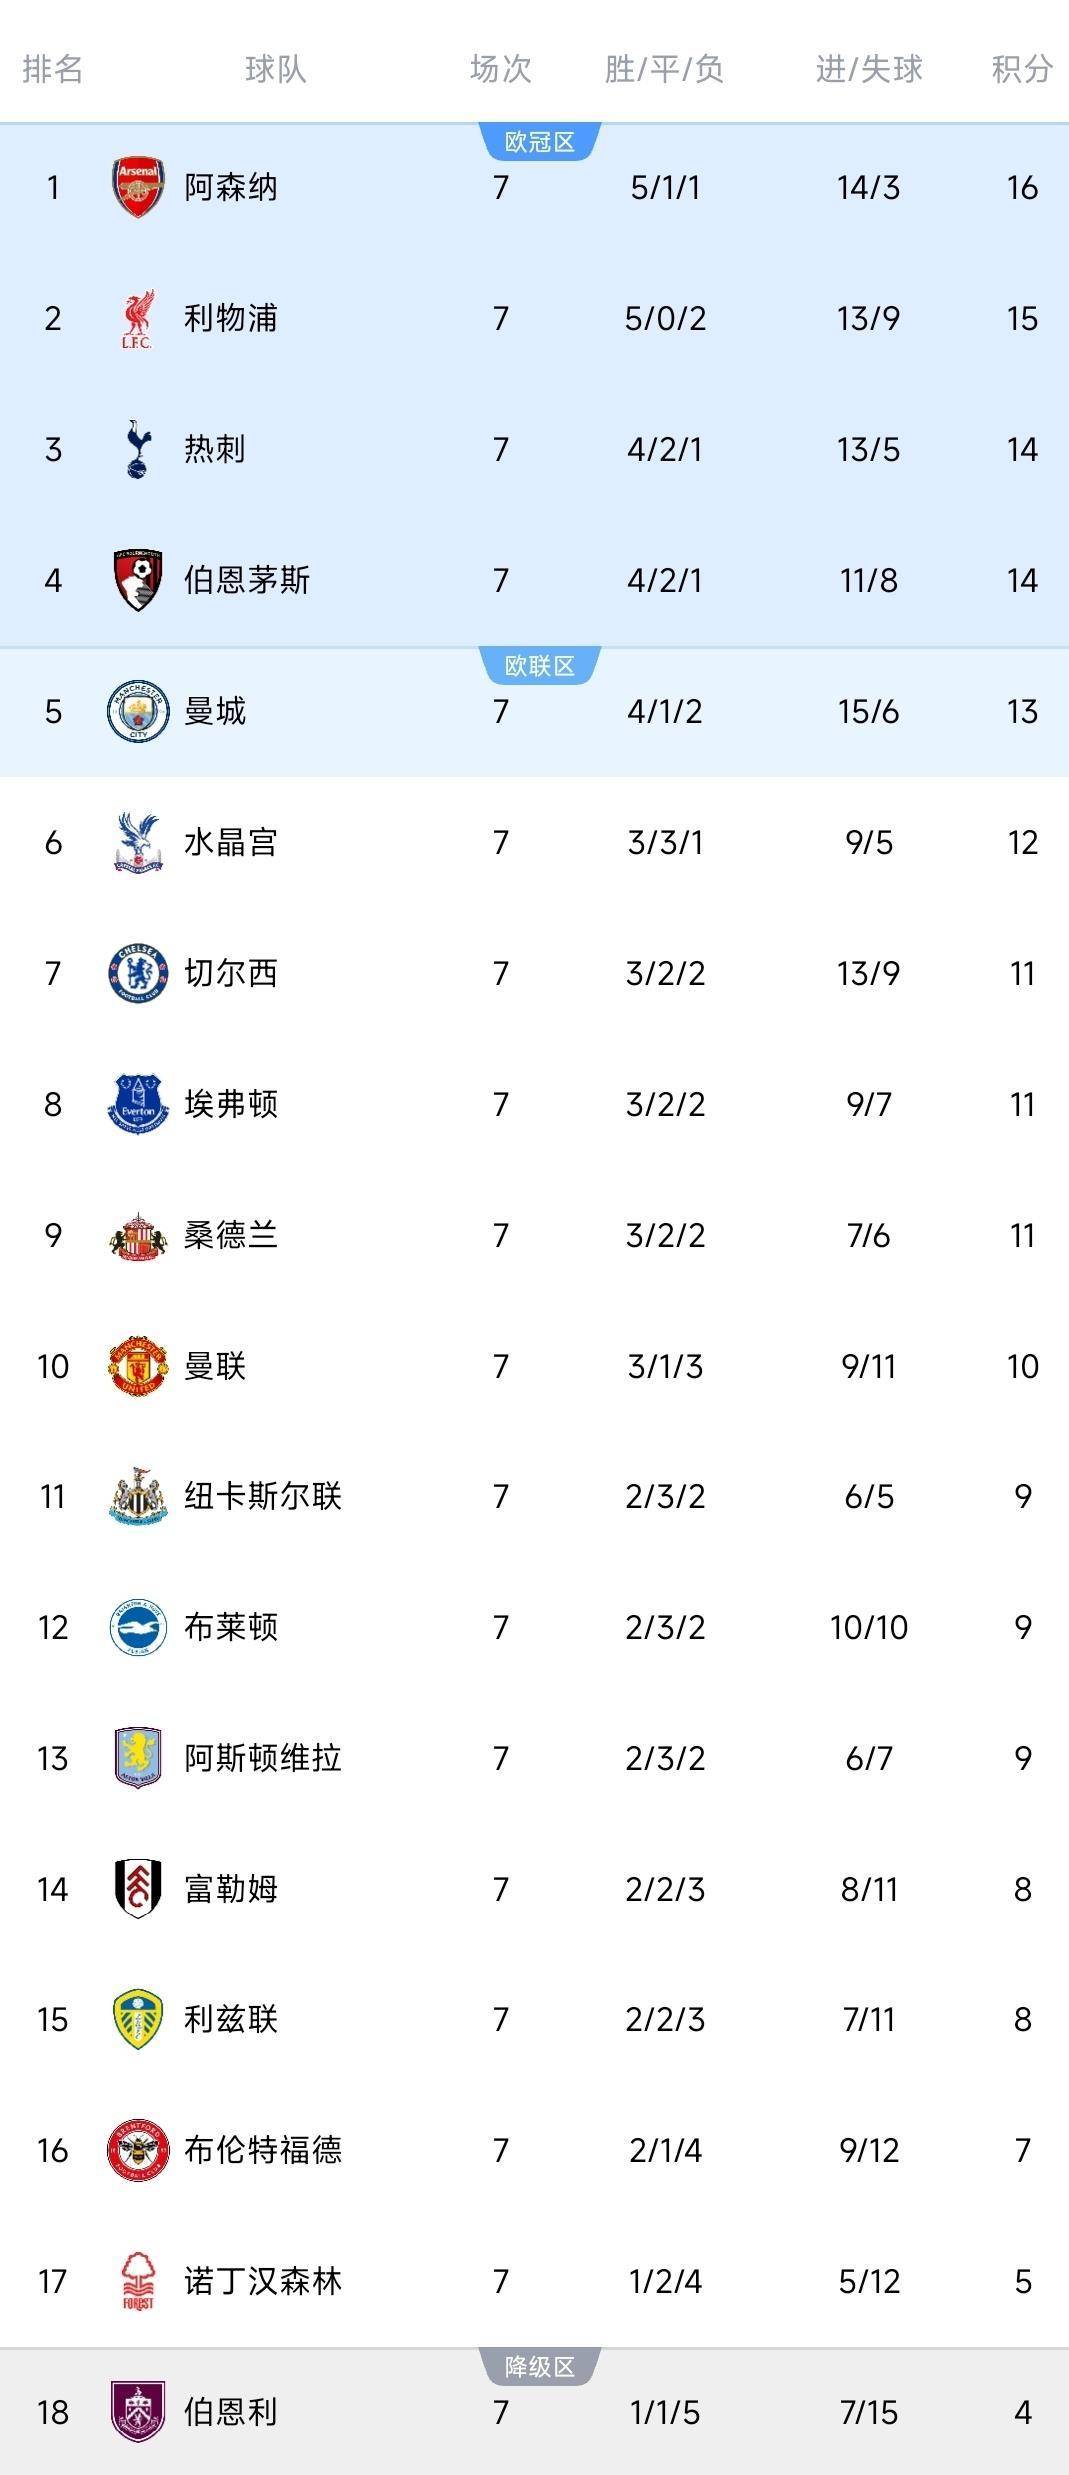Tap the Liverpool L.F.C. crest
The height and width of the screenshot is (2475, 1069).
(138, 319)
